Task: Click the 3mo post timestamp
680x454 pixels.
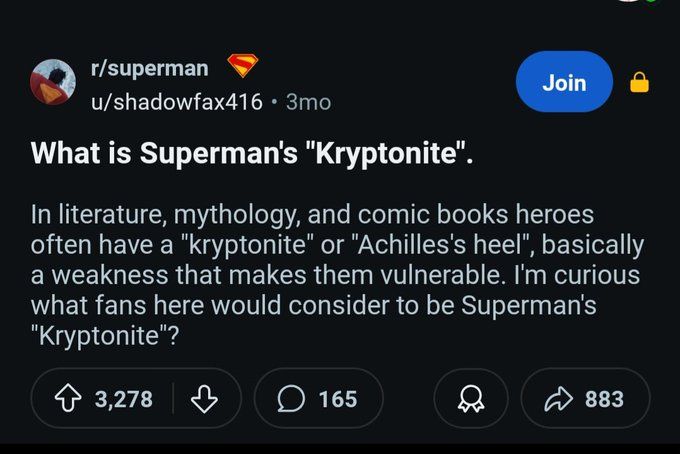Action: [x=308, y=102]
